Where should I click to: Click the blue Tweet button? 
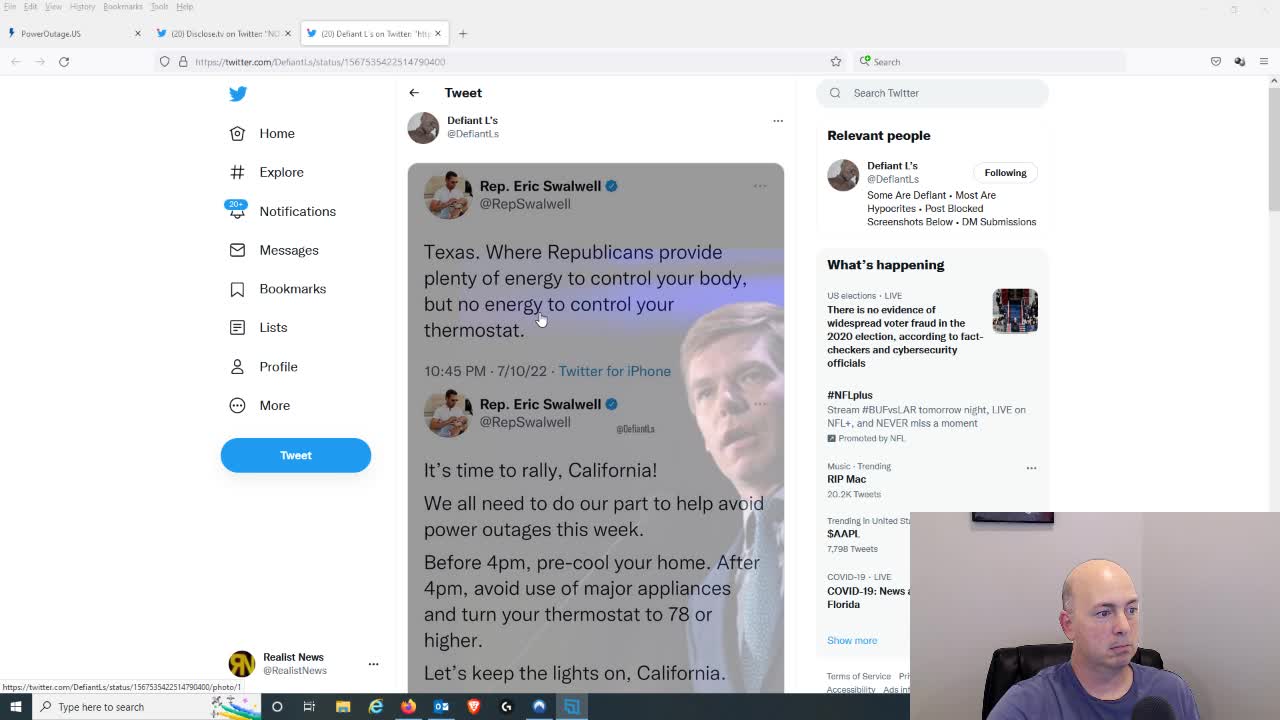296,455
